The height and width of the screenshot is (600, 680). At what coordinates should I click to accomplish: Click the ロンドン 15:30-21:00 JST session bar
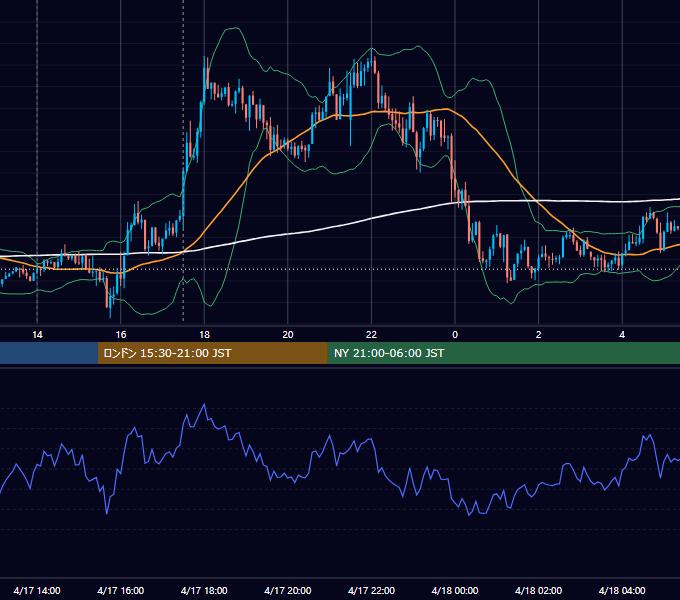pyautogui.click(x=212, y=353)
